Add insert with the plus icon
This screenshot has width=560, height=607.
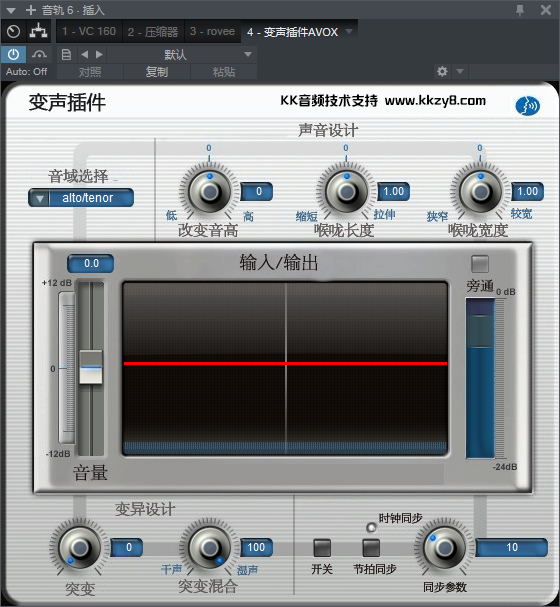pyautogui.click(x=31, y=10)
